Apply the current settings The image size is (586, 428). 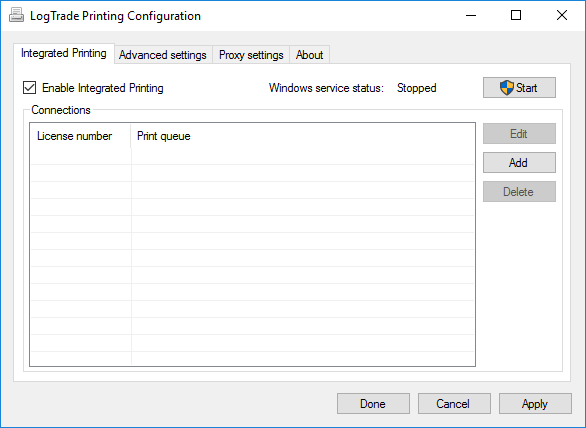535,404
